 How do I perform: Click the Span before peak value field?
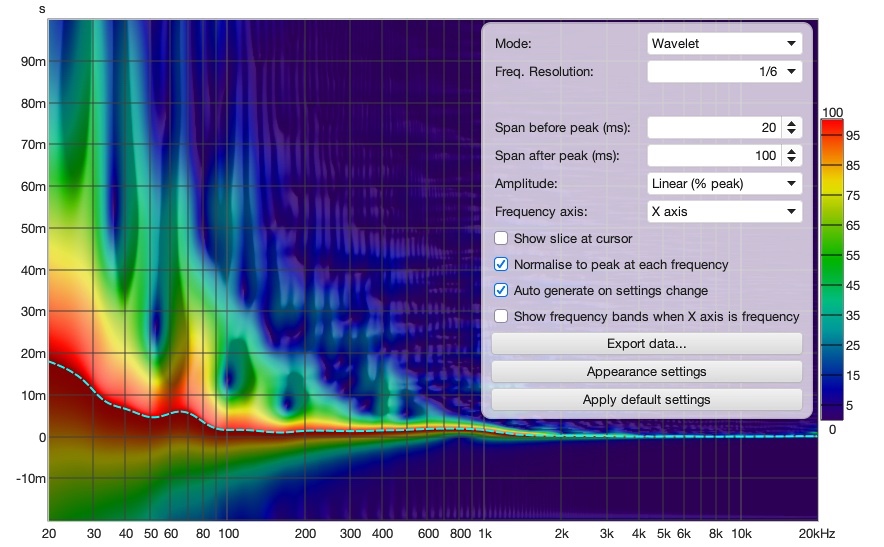(x=714, y=127)
